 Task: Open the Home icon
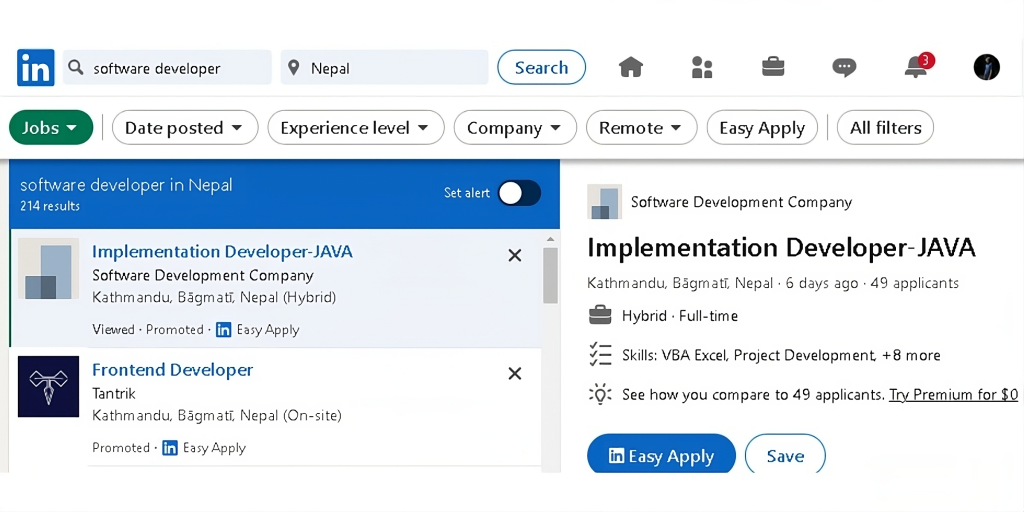coord(631,67)
